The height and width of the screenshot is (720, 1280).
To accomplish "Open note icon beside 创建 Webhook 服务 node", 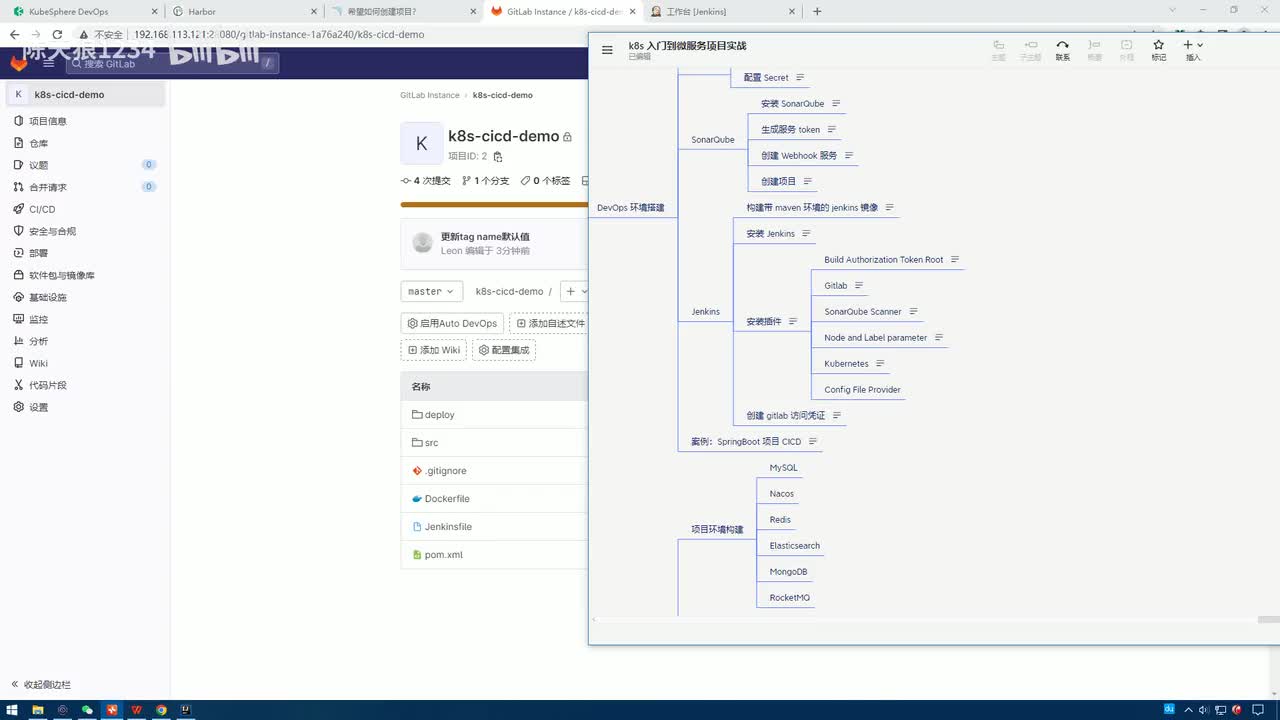I will (x=849, y=156).
